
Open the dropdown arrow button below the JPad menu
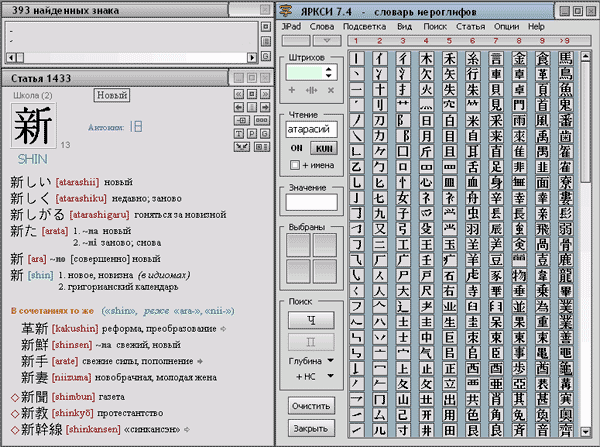click(x=327, y=40)
